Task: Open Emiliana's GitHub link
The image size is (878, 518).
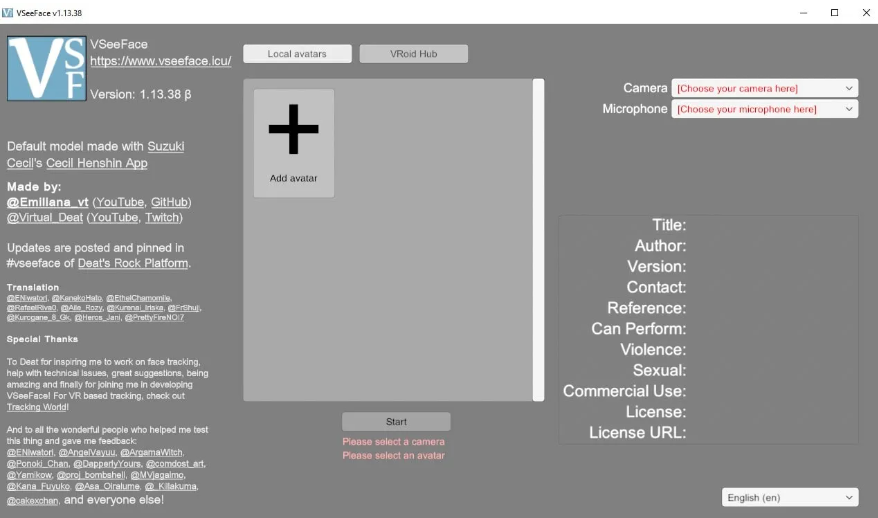Action: coord(170,202)
